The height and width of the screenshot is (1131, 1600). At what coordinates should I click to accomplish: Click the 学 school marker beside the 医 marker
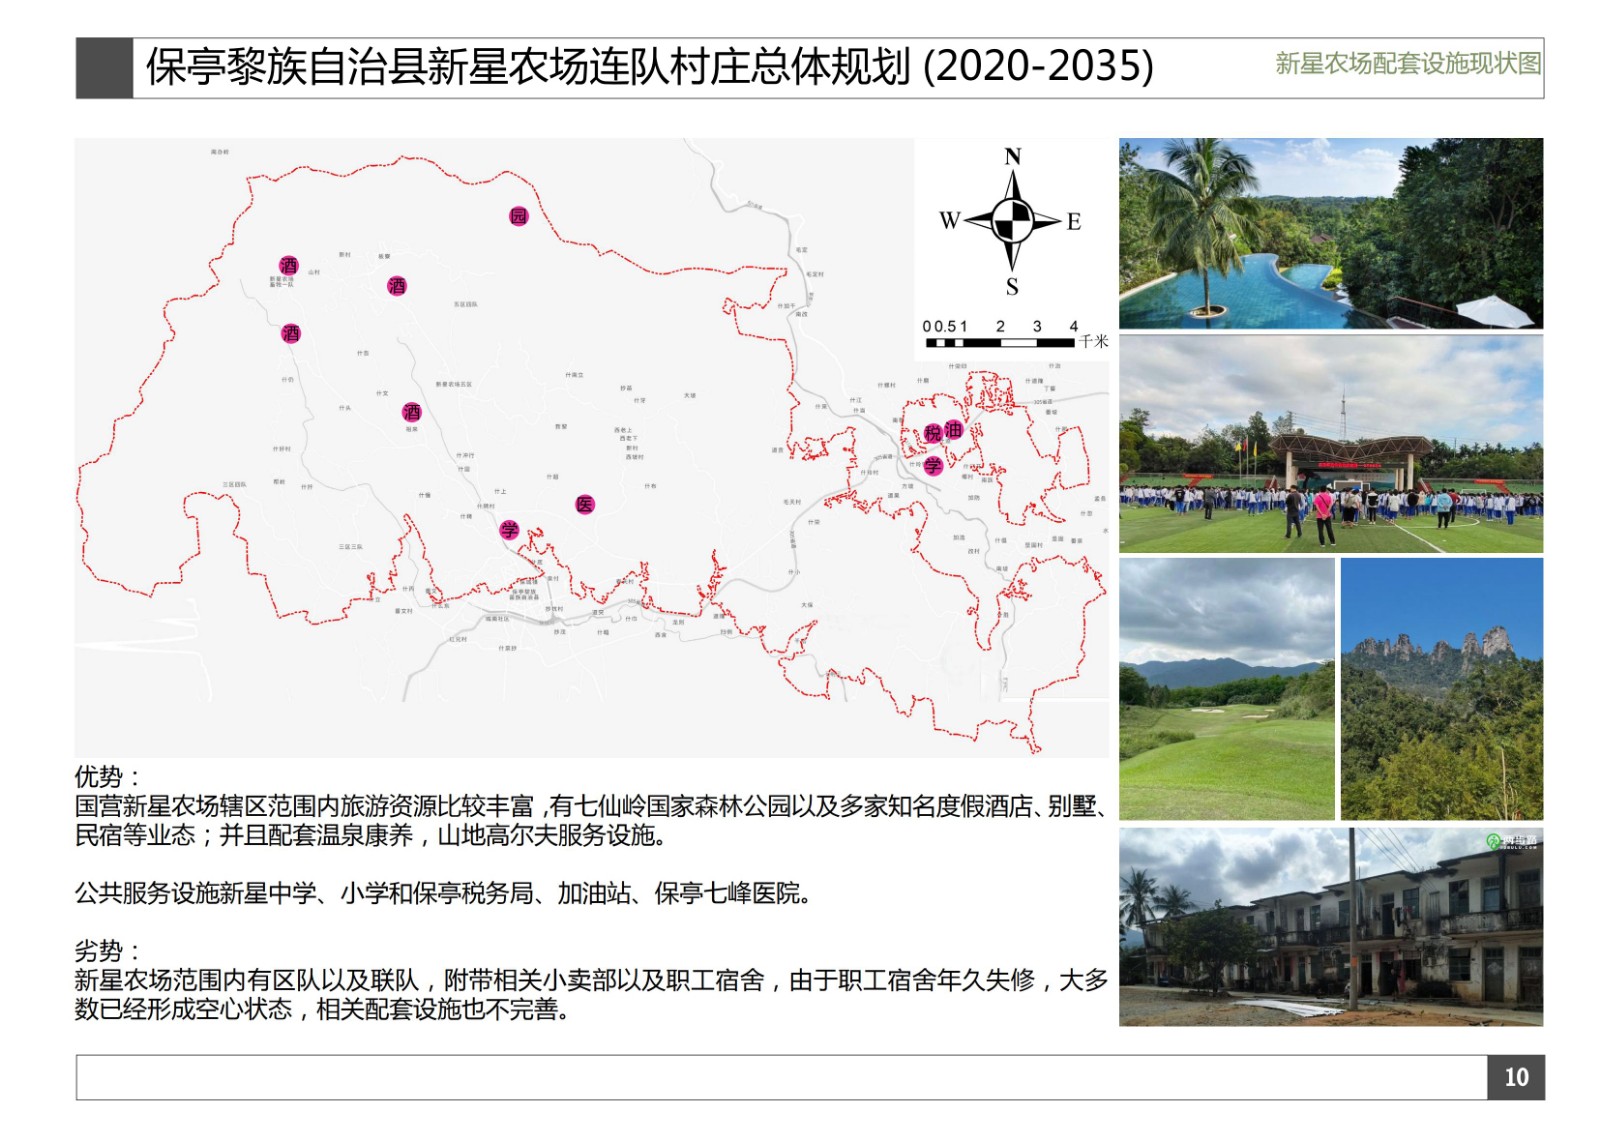(x=510, y=529)
